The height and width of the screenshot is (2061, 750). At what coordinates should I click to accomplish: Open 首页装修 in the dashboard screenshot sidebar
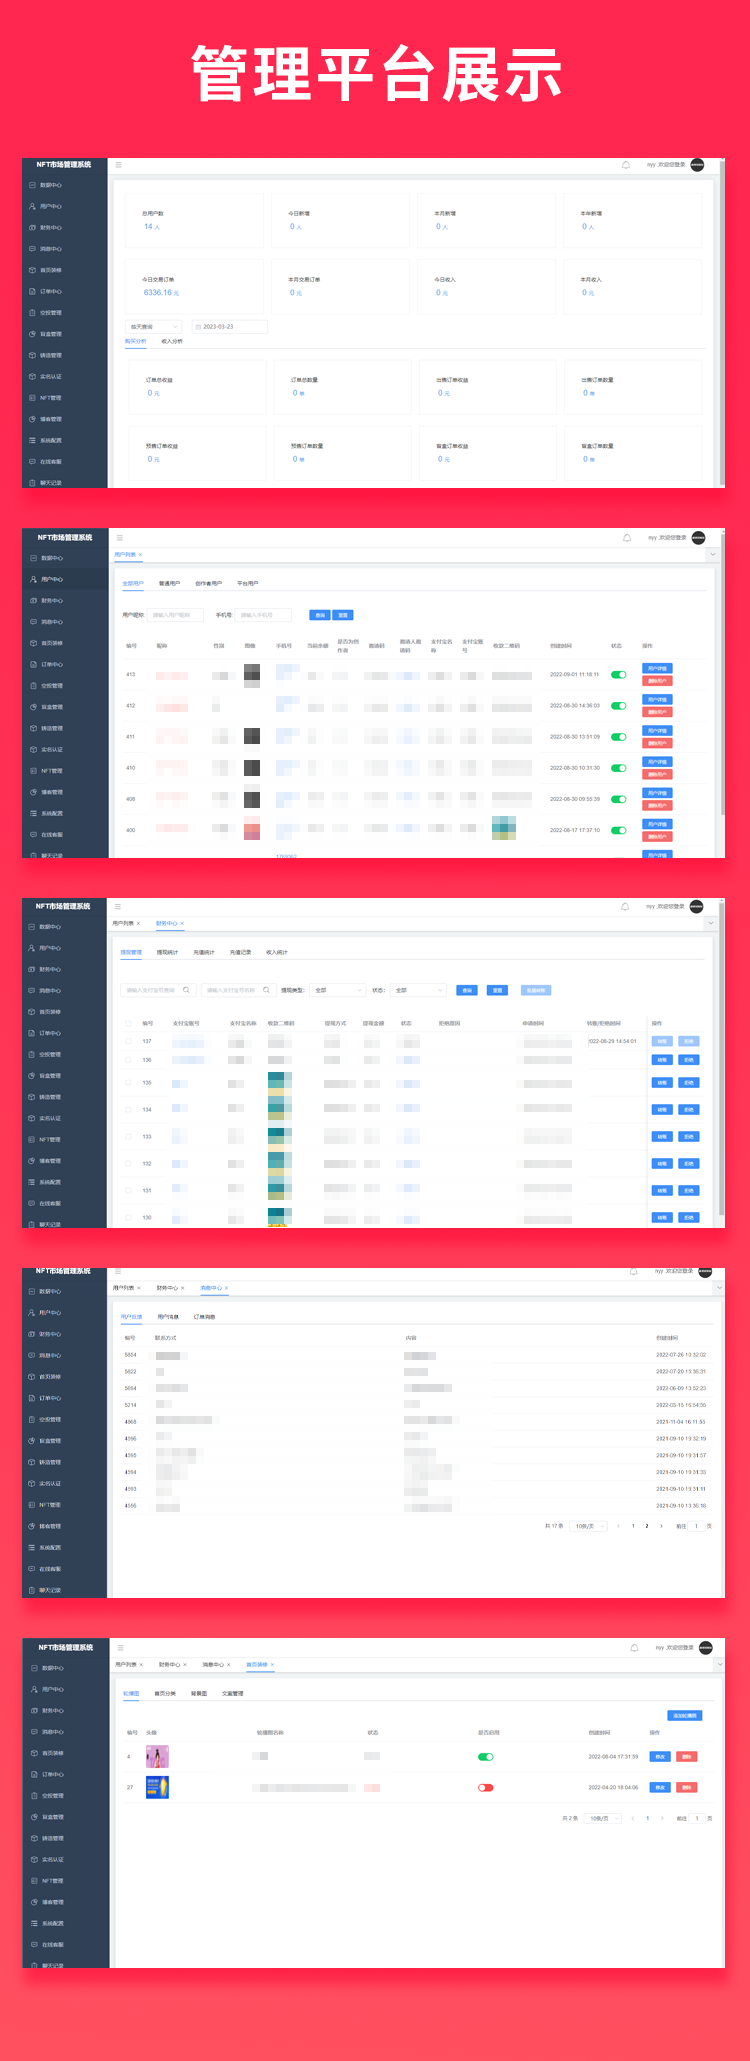(50, 270)
